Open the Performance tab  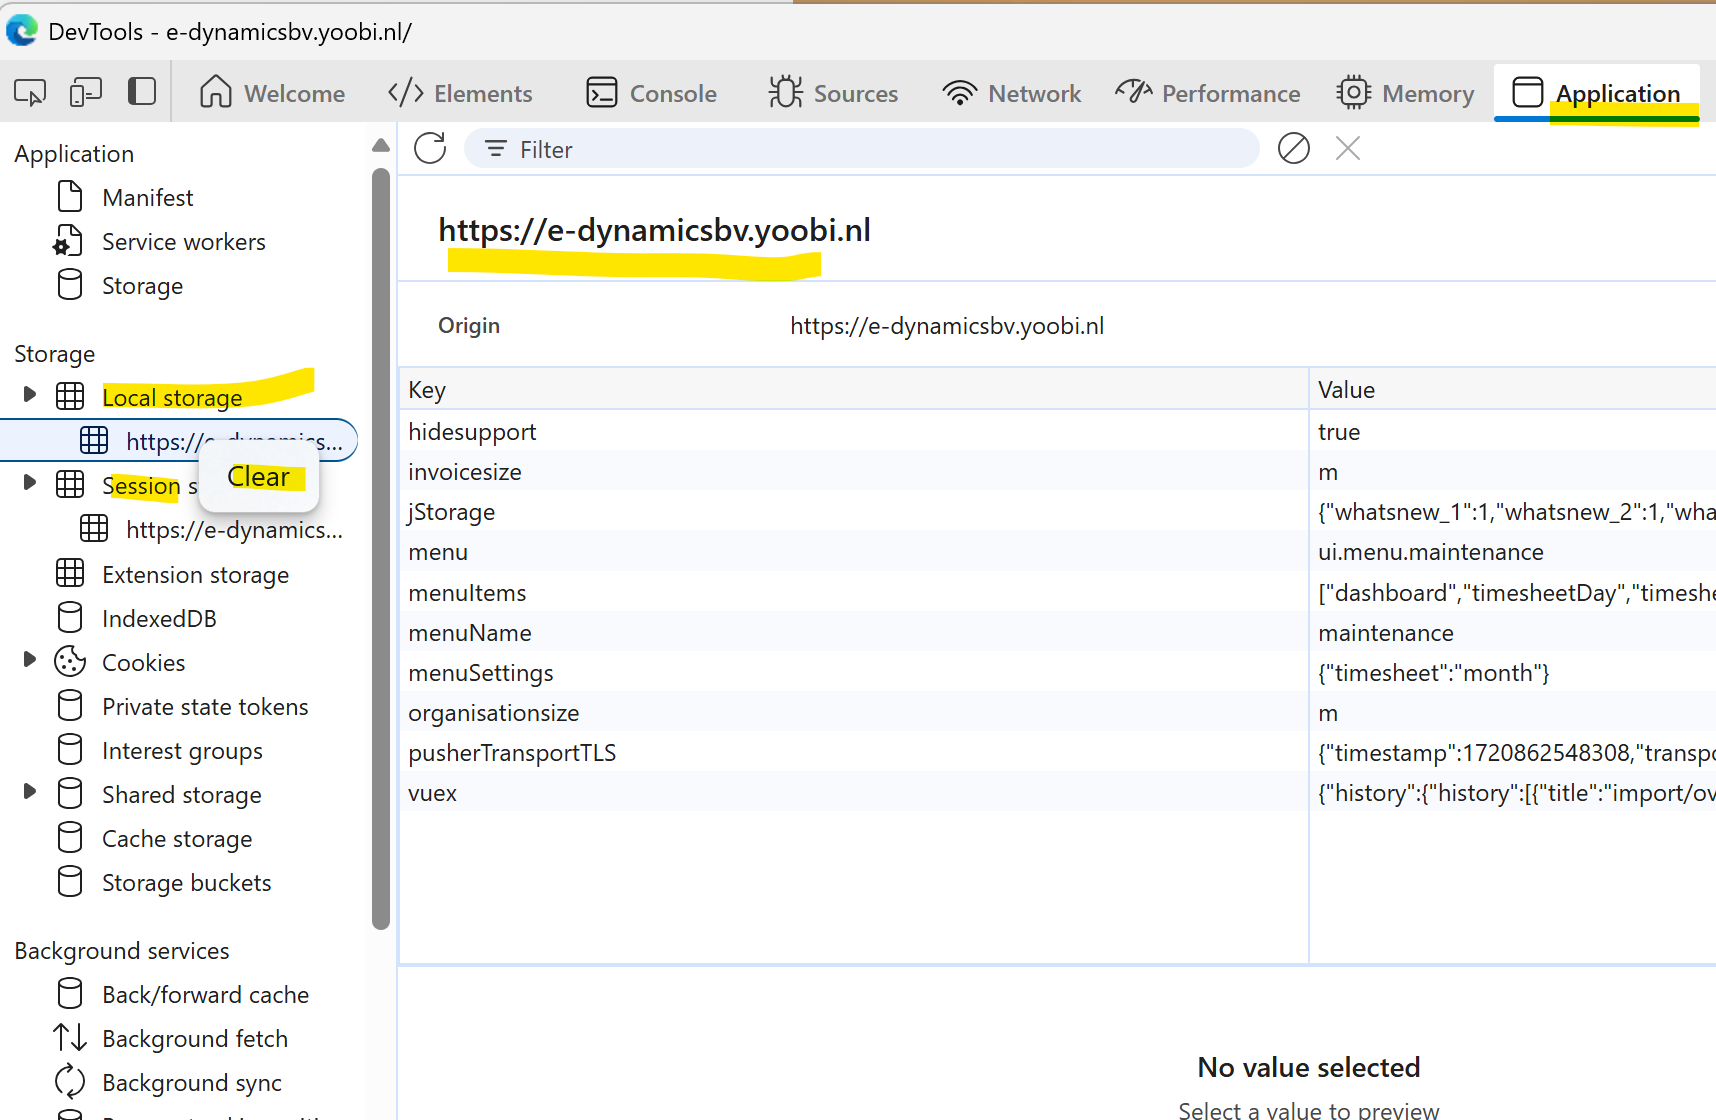point(1208,93)
